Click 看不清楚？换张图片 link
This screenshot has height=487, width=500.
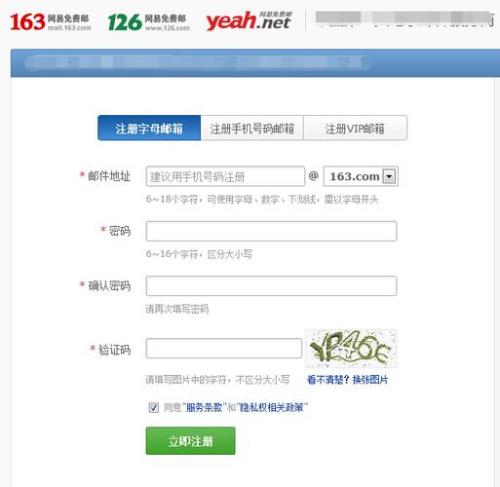347,380
